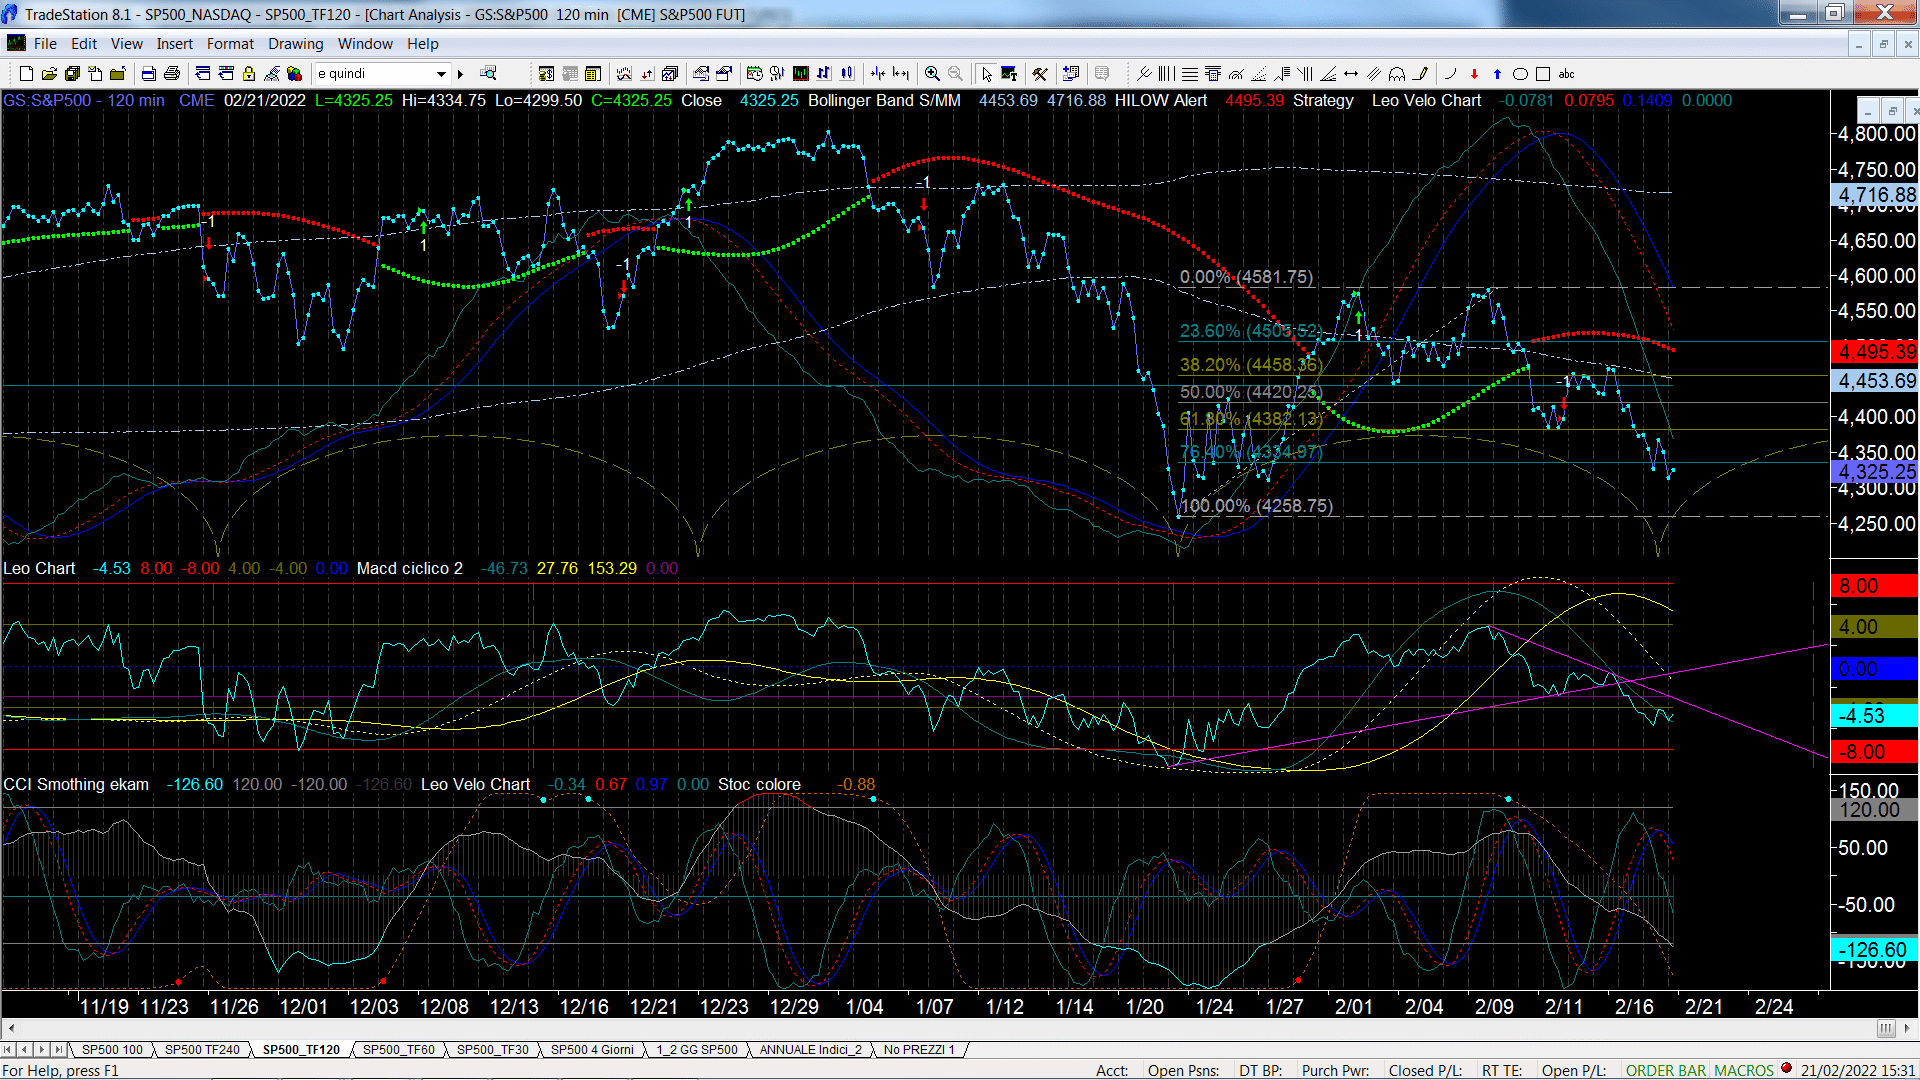Click the Bollinger Band S/MM label

[884, 100]
